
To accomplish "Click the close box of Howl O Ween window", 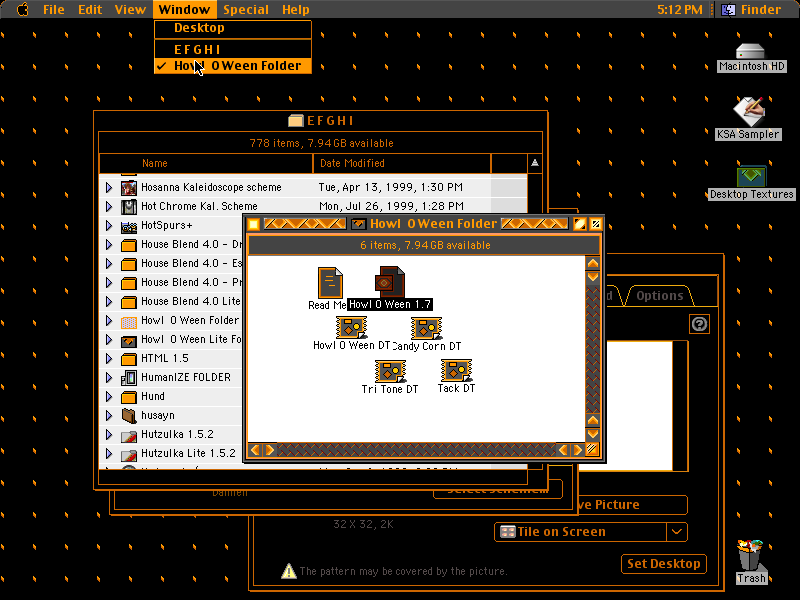I will [254, 224].
